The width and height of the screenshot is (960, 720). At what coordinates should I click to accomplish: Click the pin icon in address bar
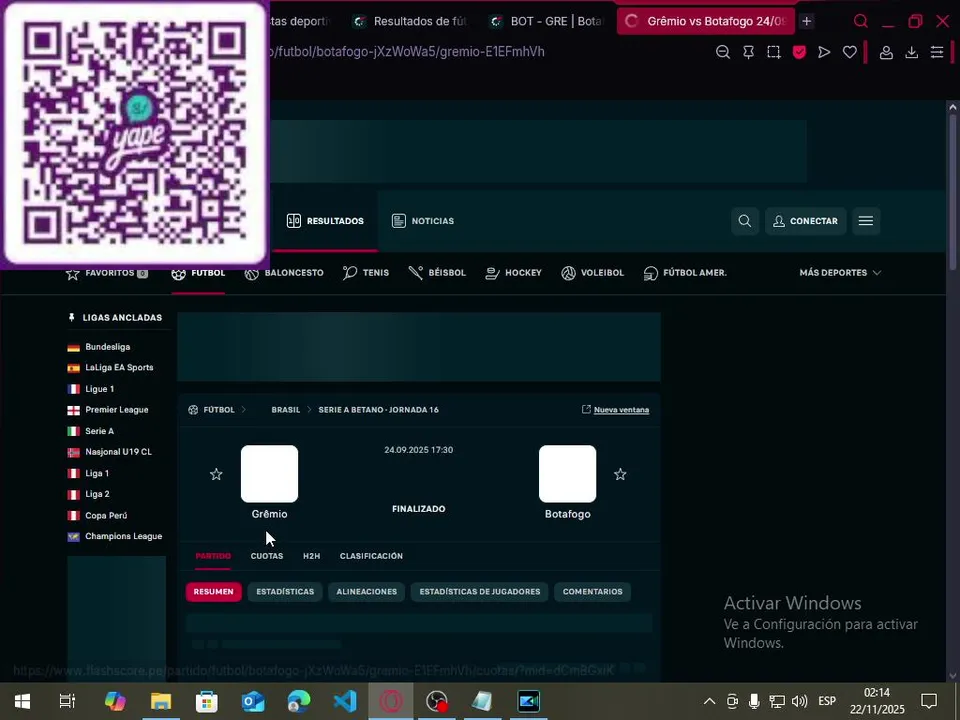pos(748,52)
